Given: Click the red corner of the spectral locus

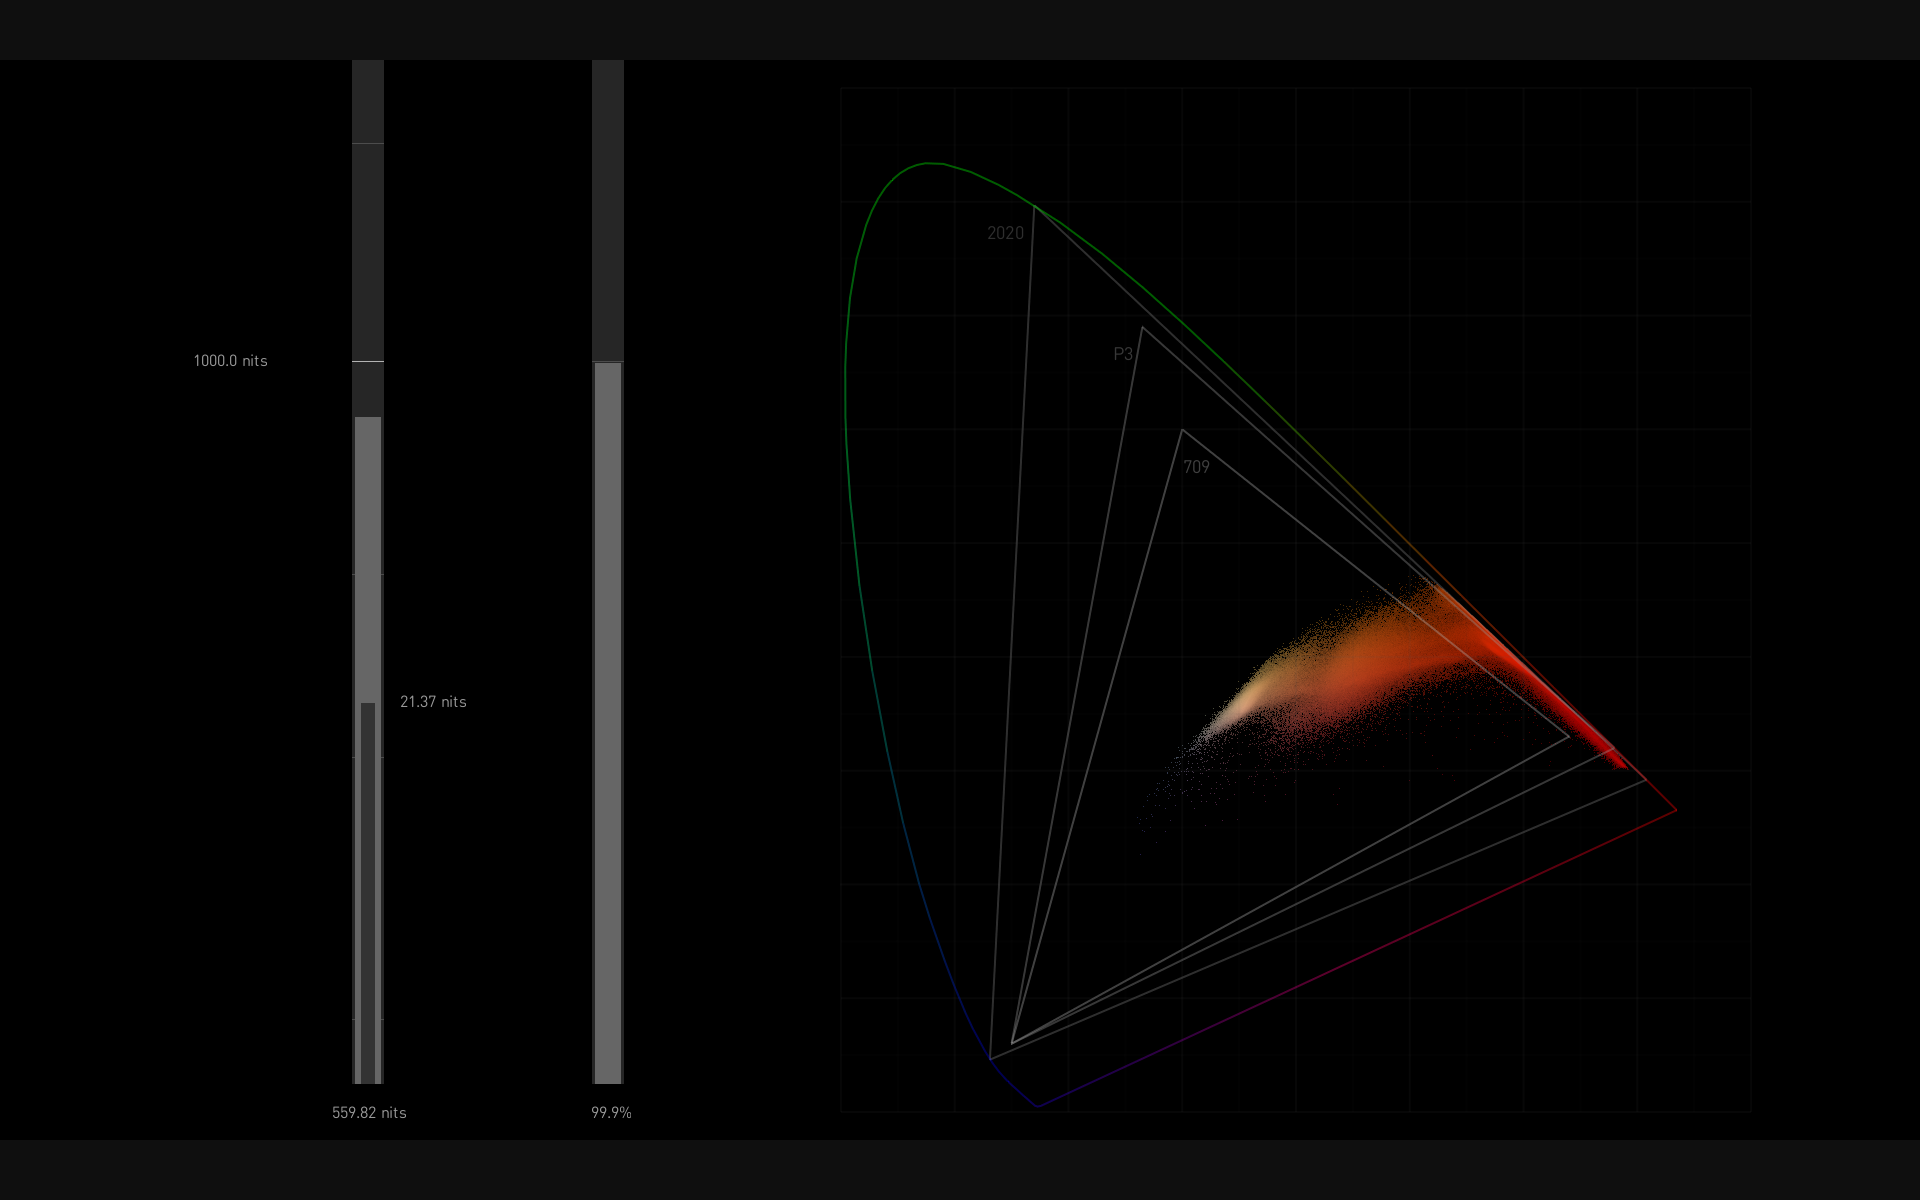Looking at the screenshot, I should point(1676,810).
